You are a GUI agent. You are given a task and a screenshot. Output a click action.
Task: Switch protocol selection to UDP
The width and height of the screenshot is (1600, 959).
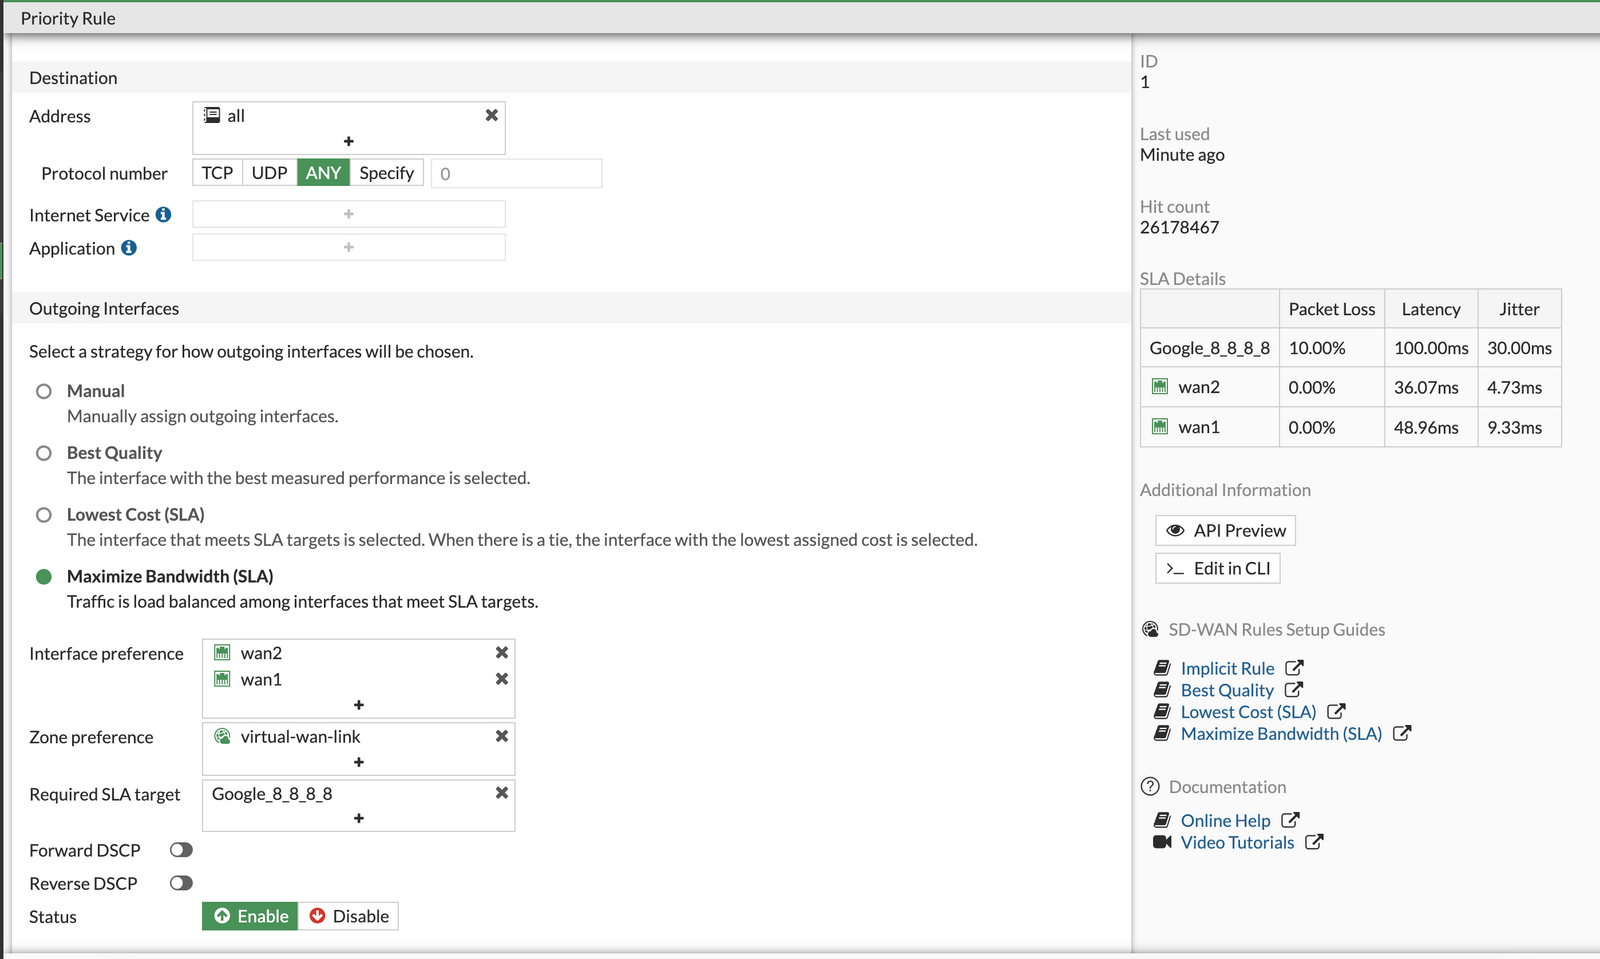(267, 172)
